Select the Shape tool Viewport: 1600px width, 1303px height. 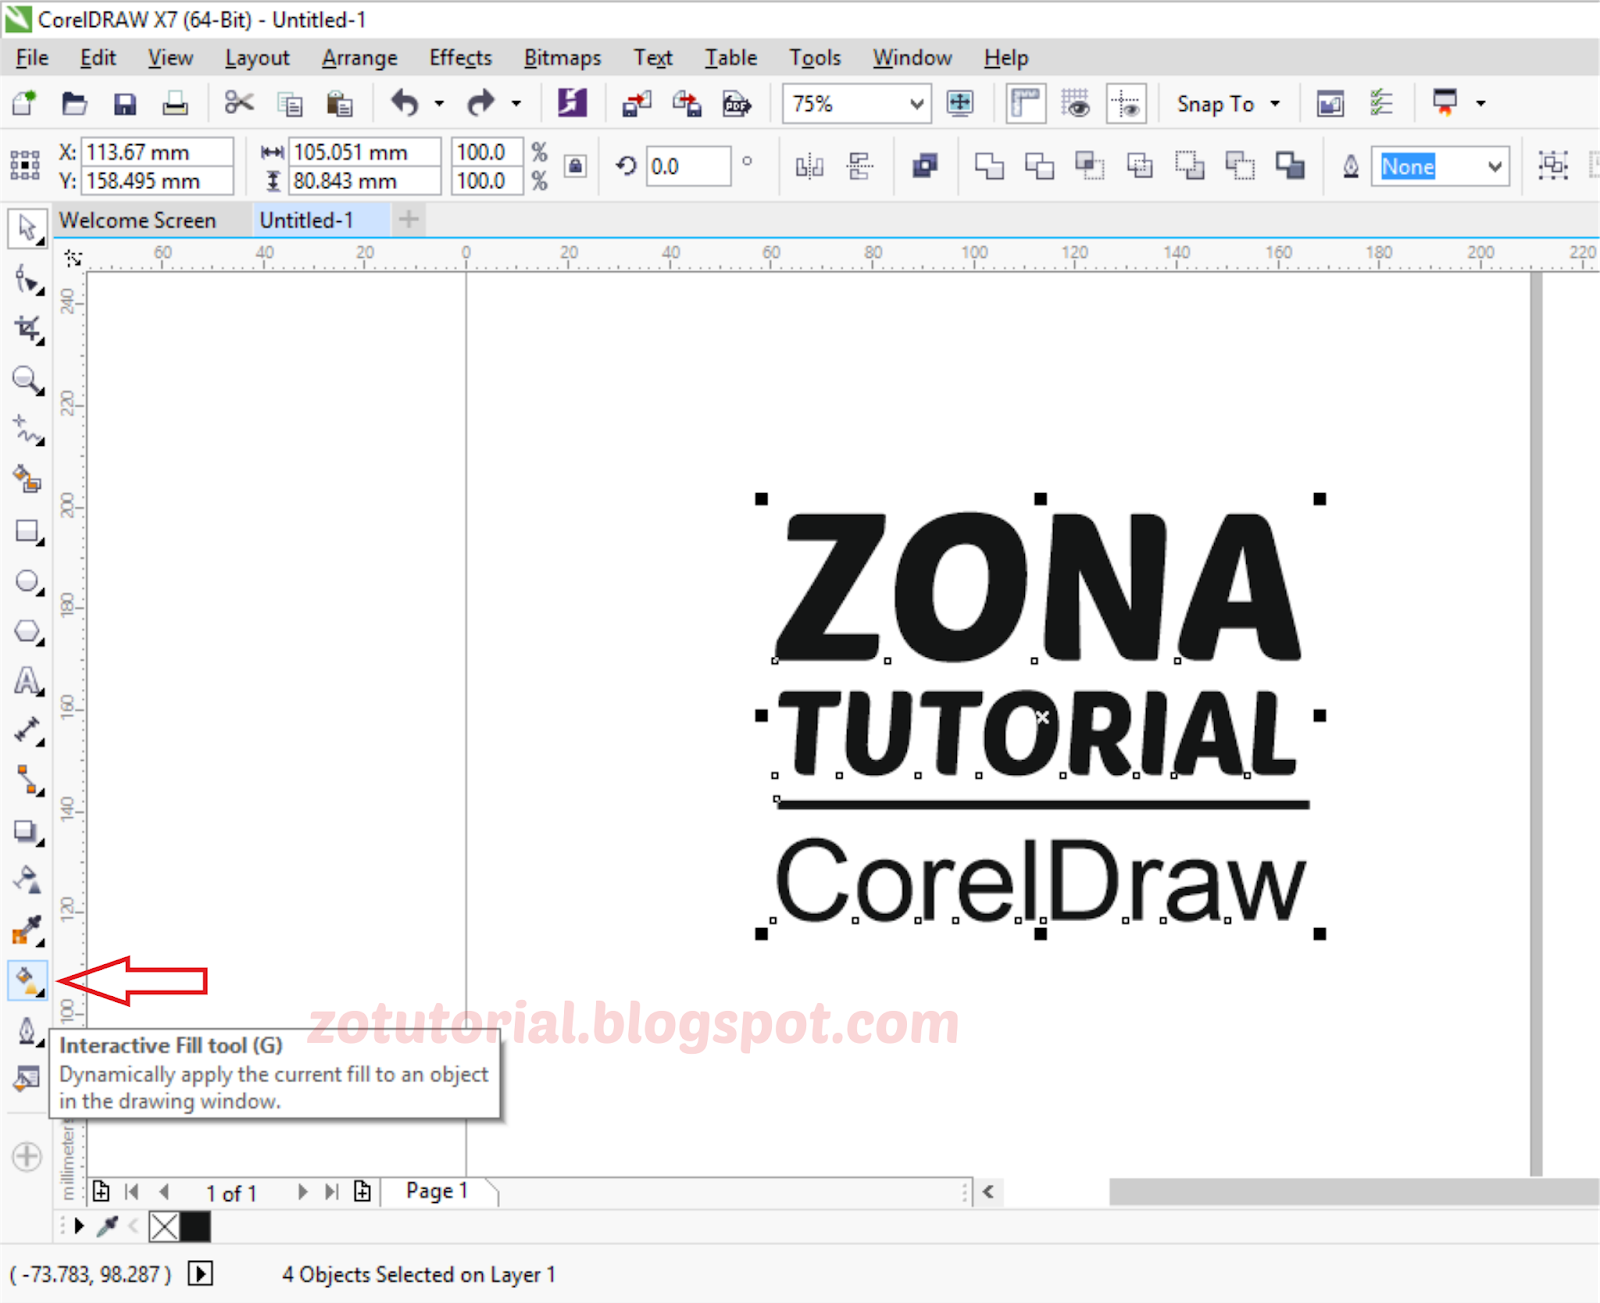pyautogui.click(x=27, y=279)
